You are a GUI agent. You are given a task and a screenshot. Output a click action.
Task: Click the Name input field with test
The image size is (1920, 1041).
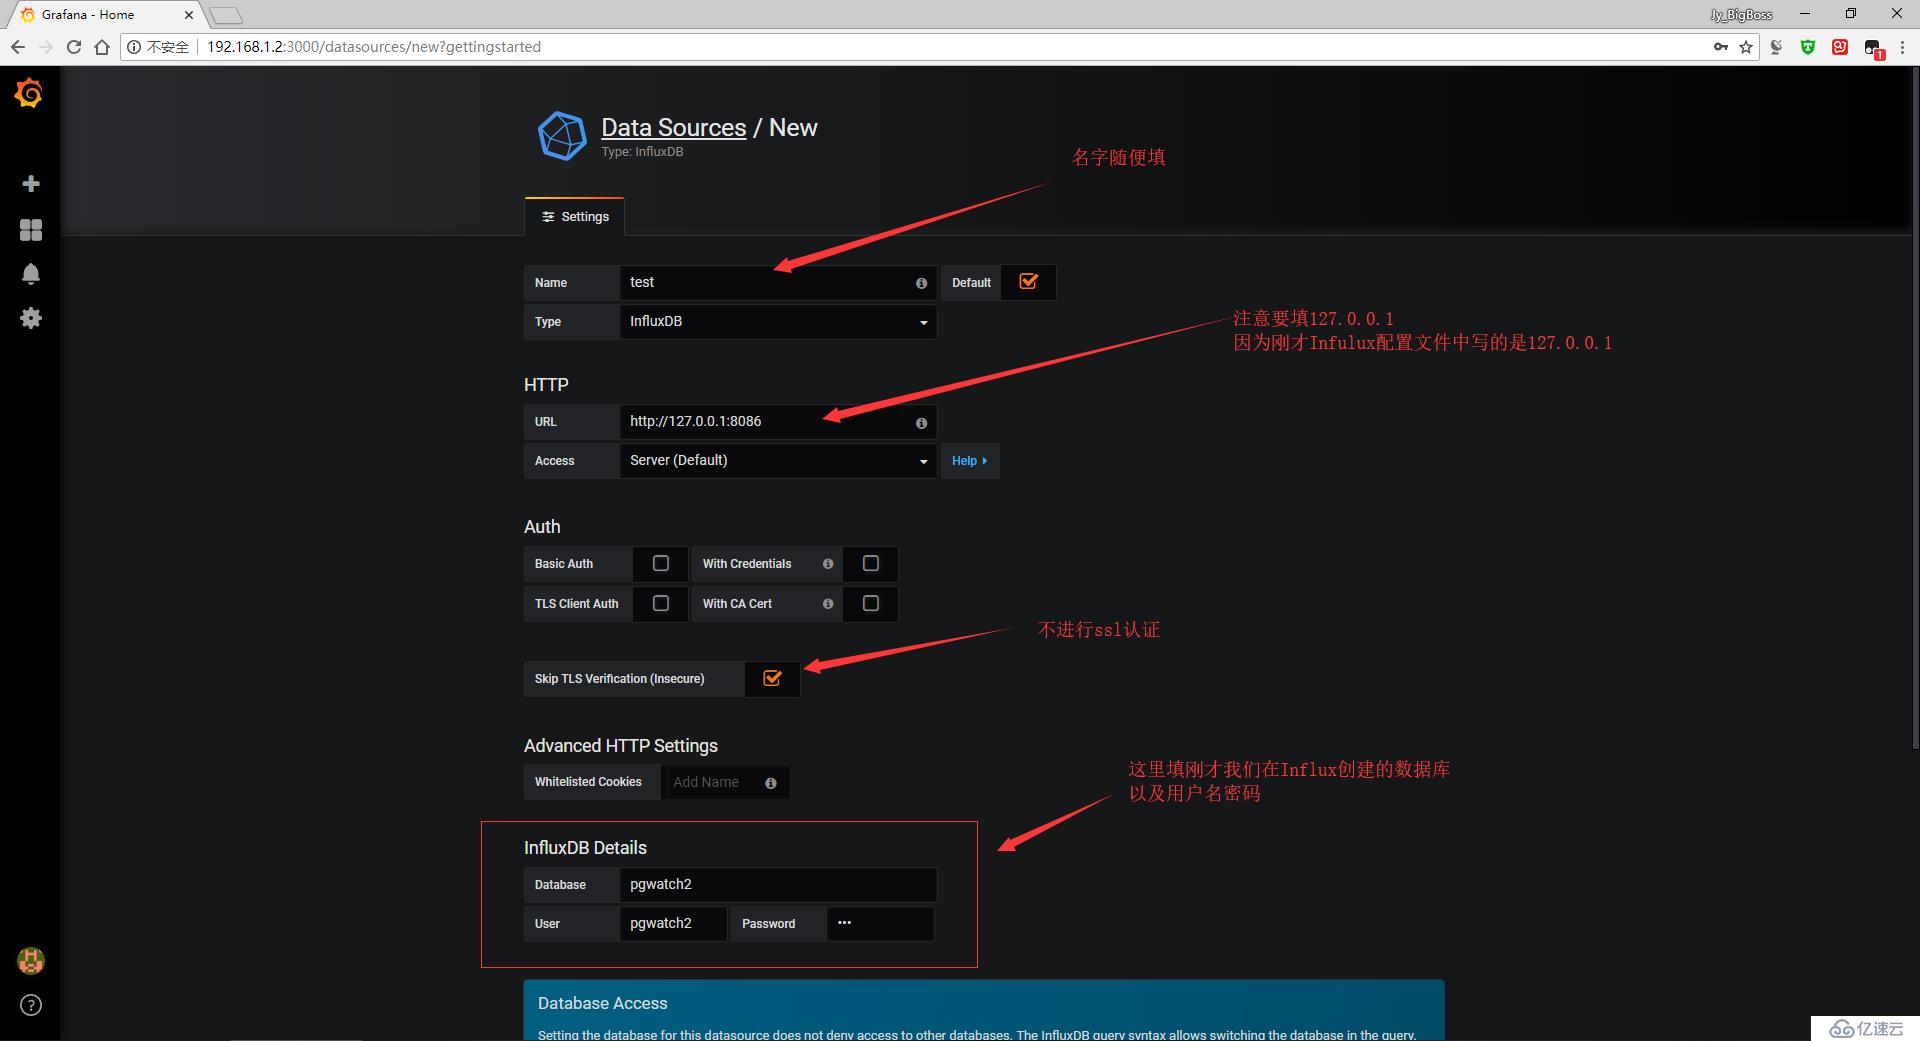[778, 283]
